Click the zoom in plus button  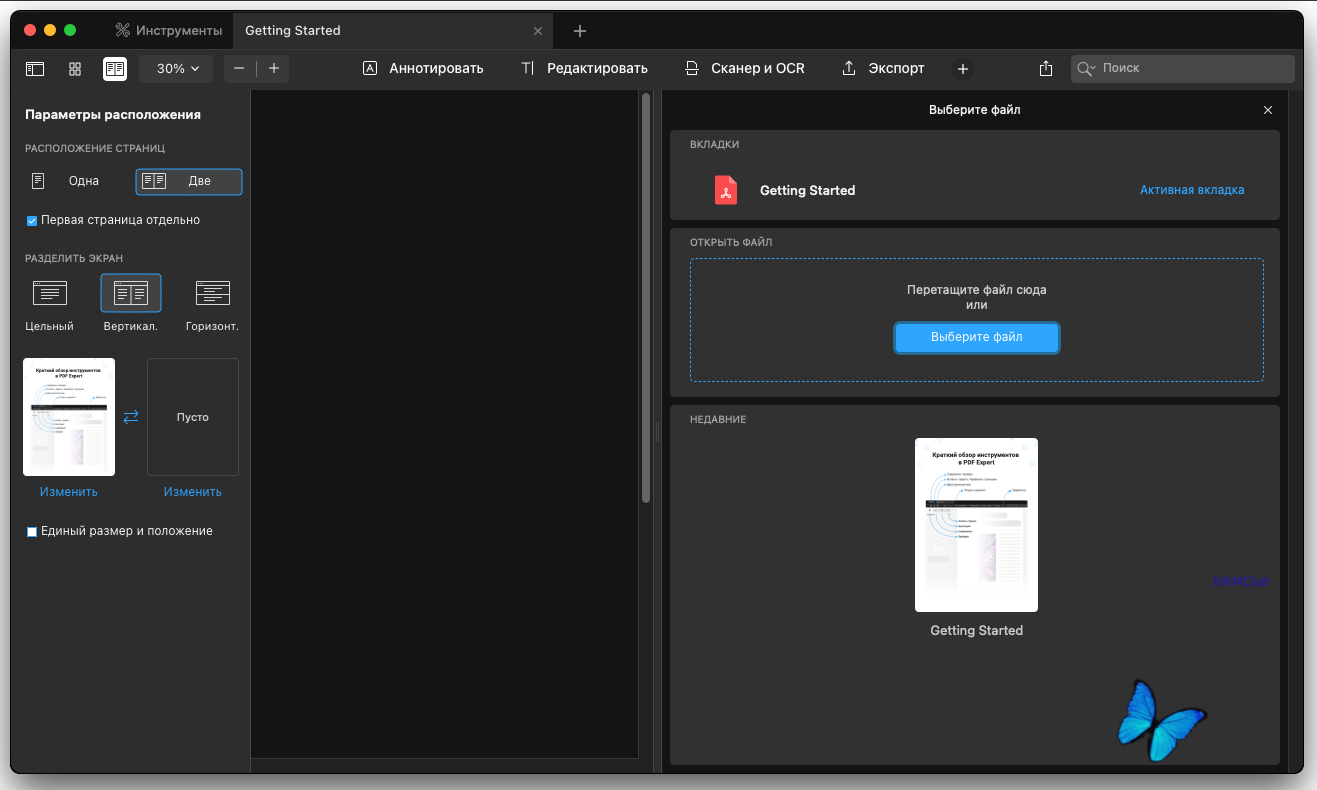[x=274, y=69]
